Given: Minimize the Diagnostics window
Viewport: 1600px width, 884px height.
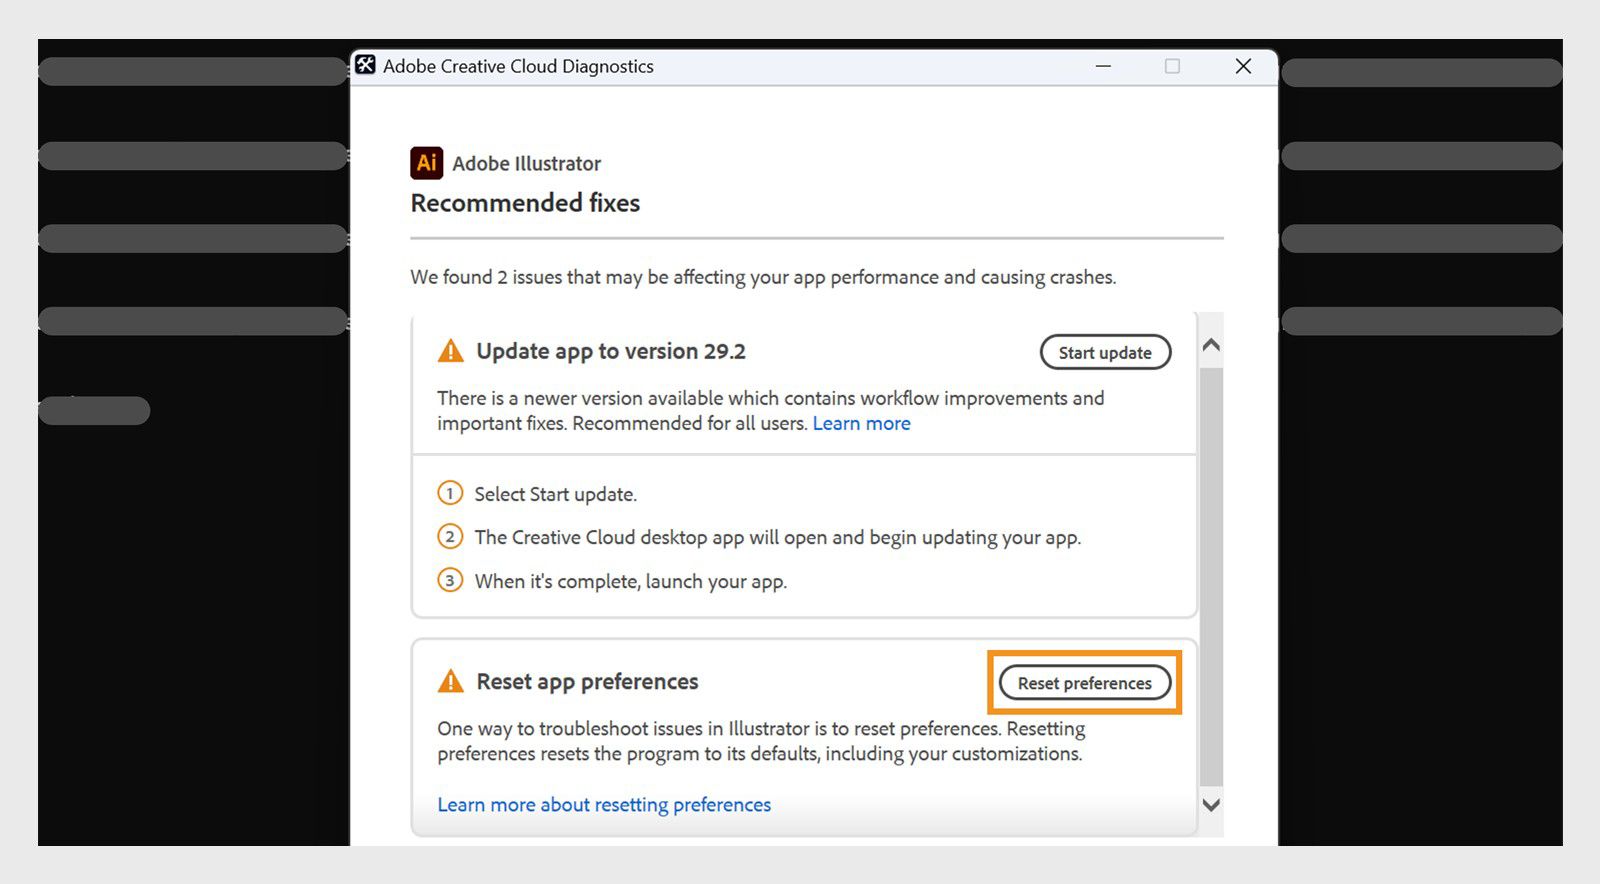Looking at the screenshot, I should click(x=1103, y=66).
